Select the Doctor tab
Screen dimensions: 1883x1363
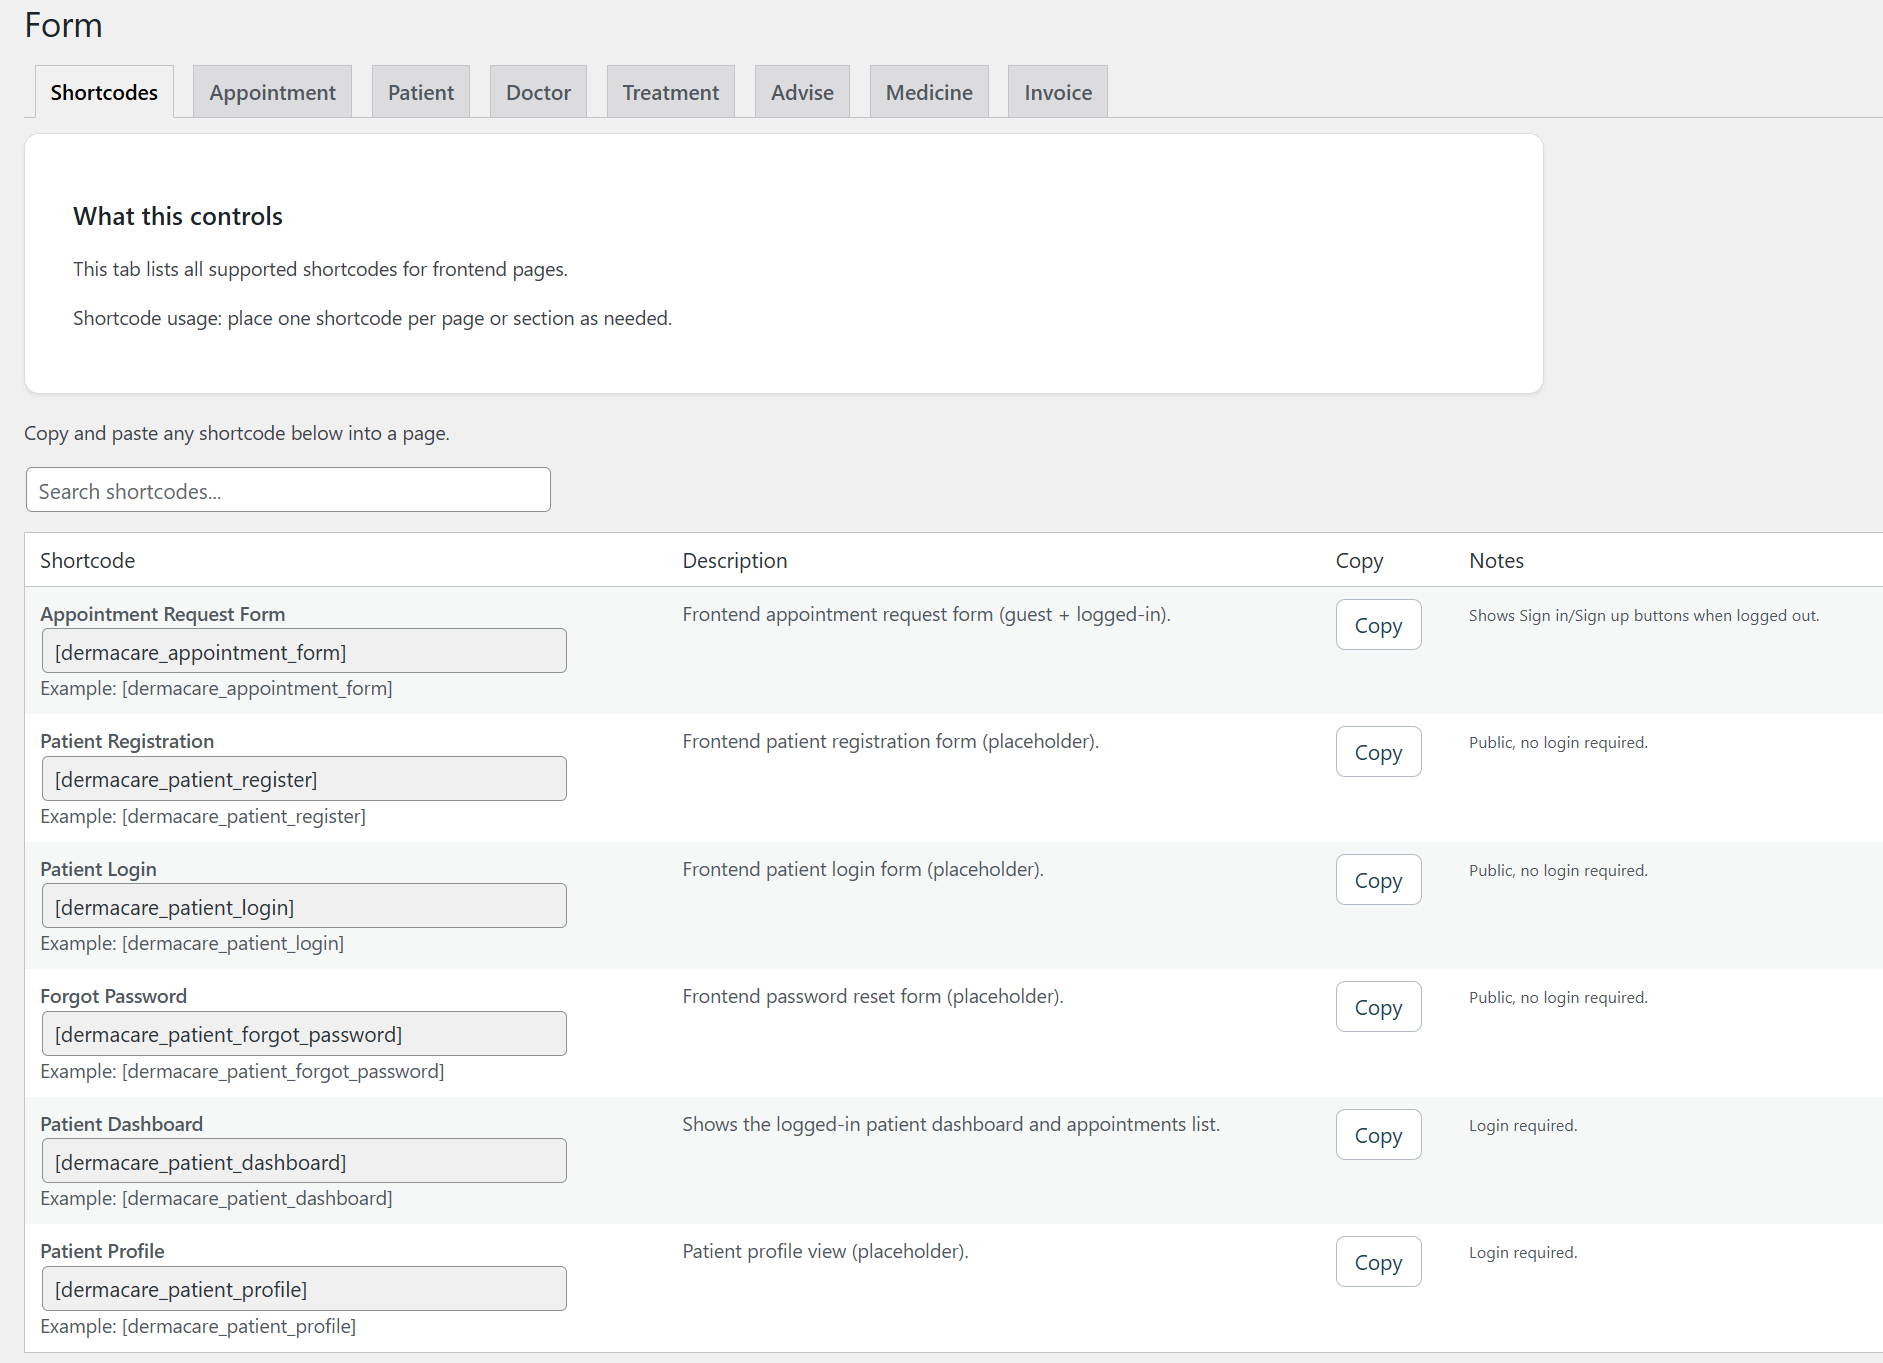coord(538,92)
